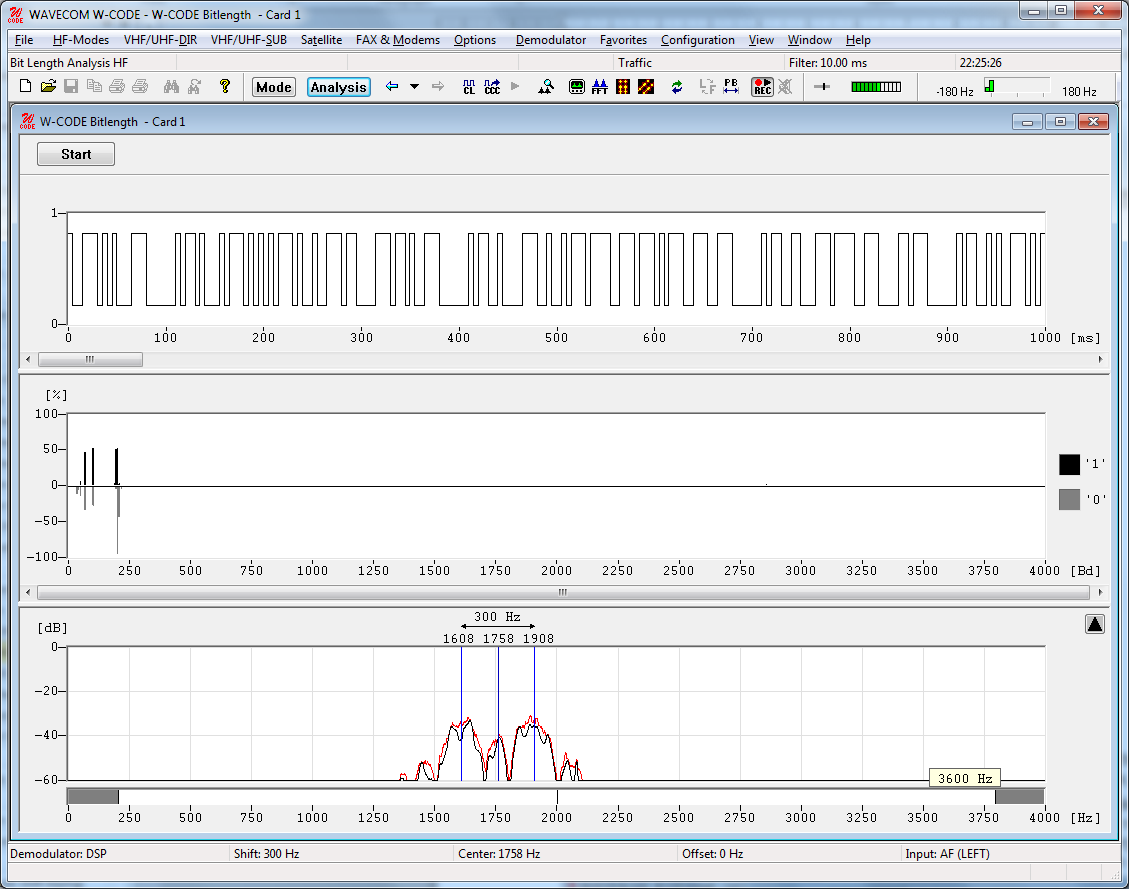
Task: Click the Demodulator: DSP status field
Action: (117, 854)
